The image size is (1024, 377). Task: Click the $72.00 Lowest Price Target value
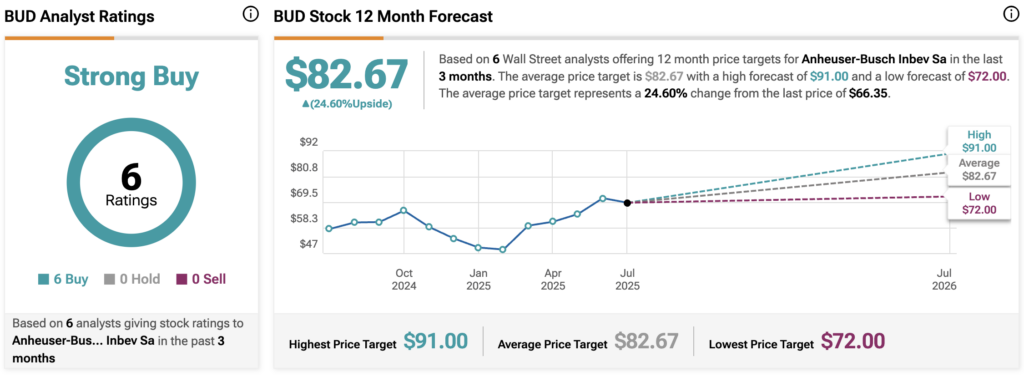(x=852, y=341)
